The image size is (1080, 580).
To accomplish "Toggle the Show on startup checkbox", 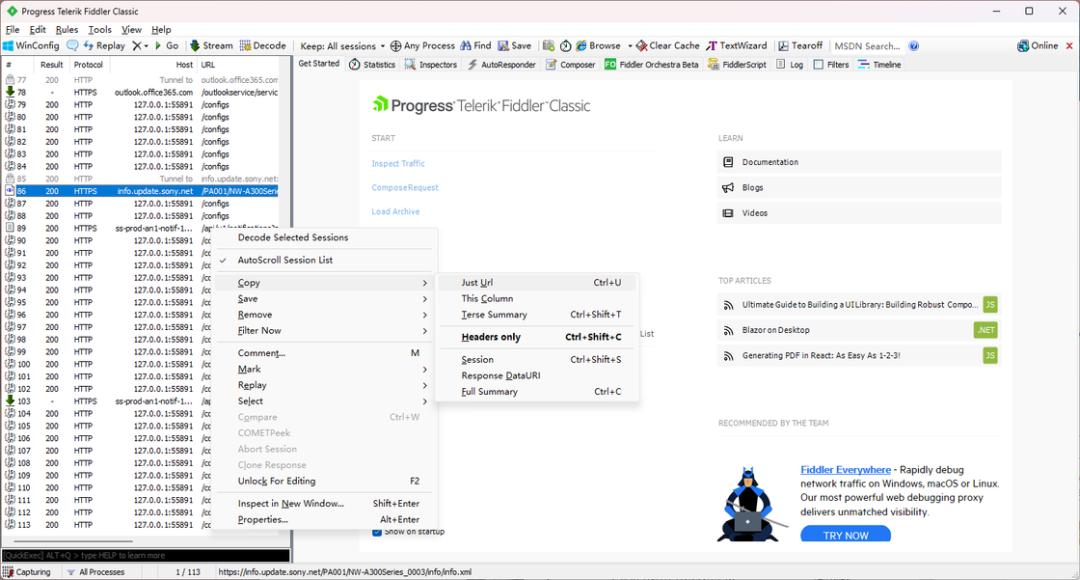I will pyautogui.click(x=377, y=532).
